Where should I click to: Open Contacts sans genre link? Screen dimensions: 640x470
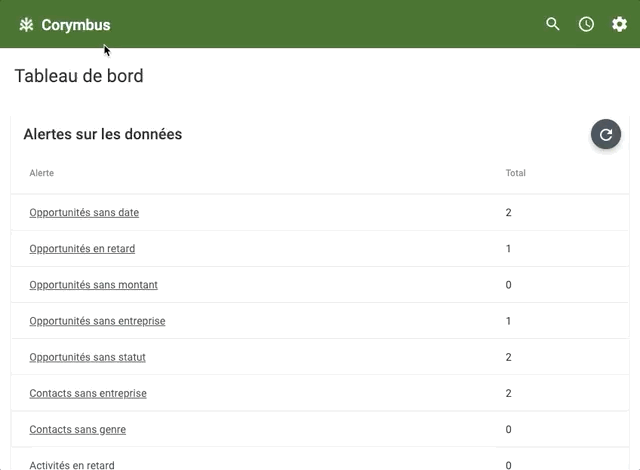(78, 429)
